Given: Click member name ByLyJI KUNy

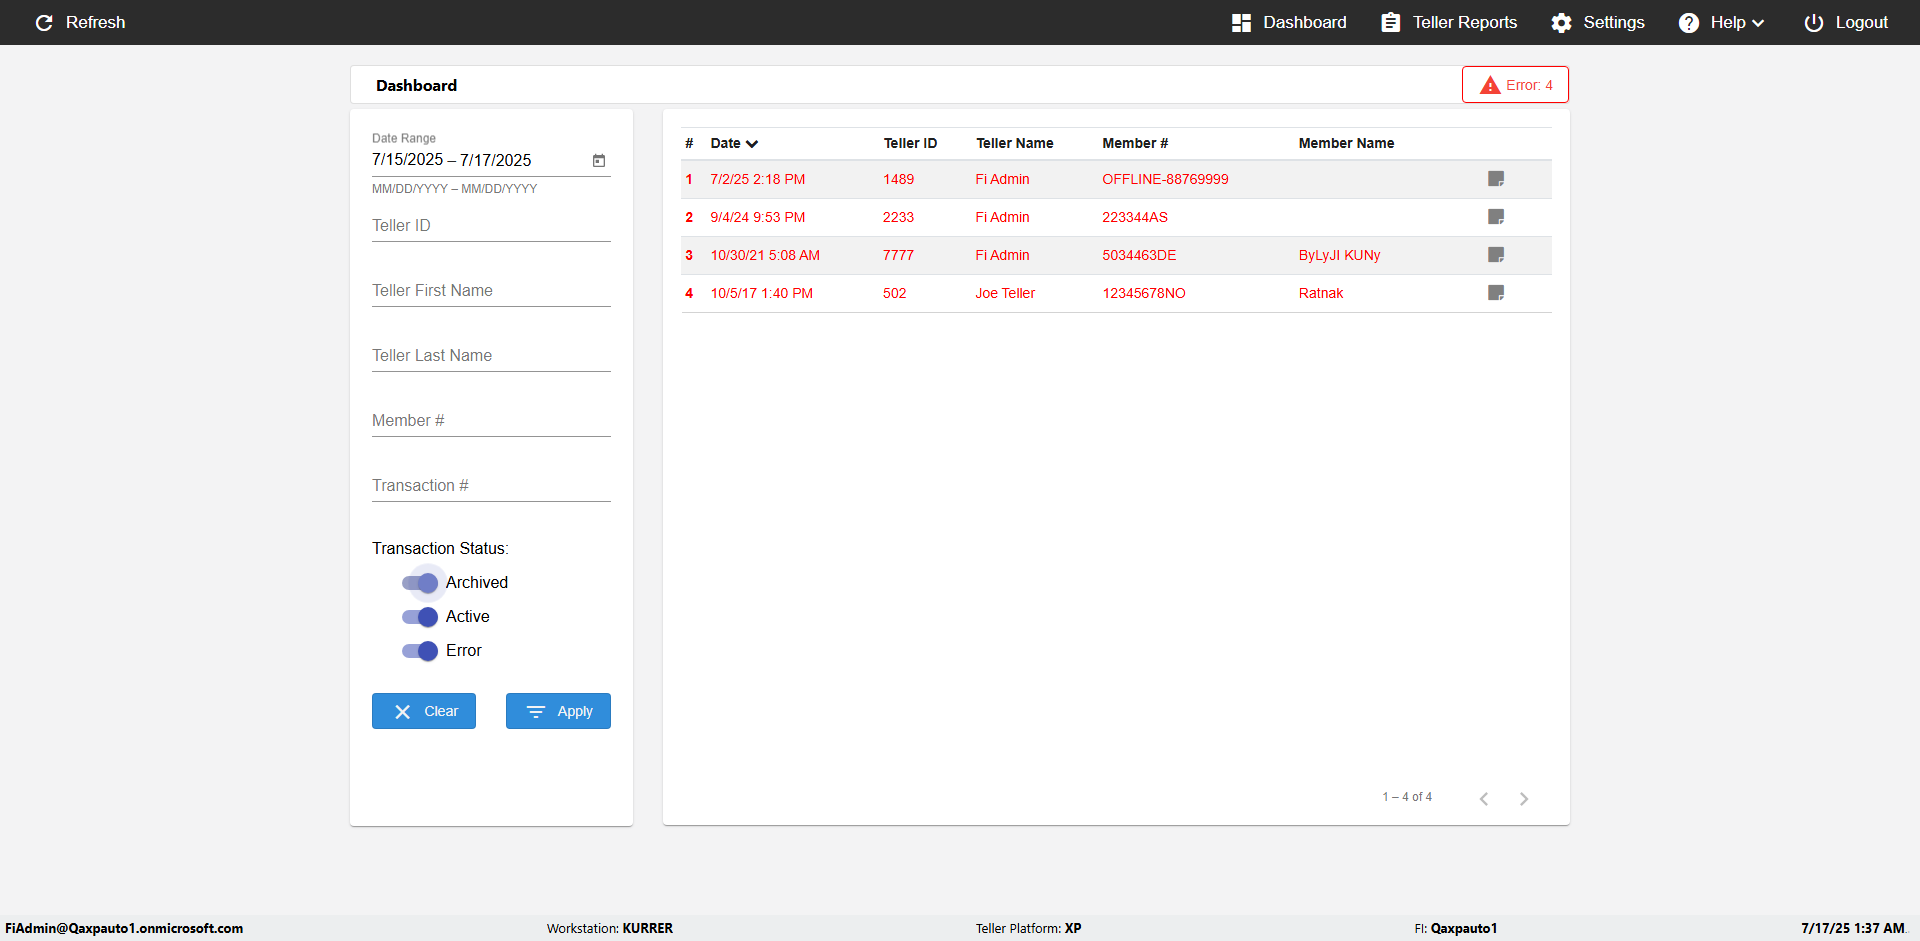Looking at the screenshot, I should (1339, 255).
